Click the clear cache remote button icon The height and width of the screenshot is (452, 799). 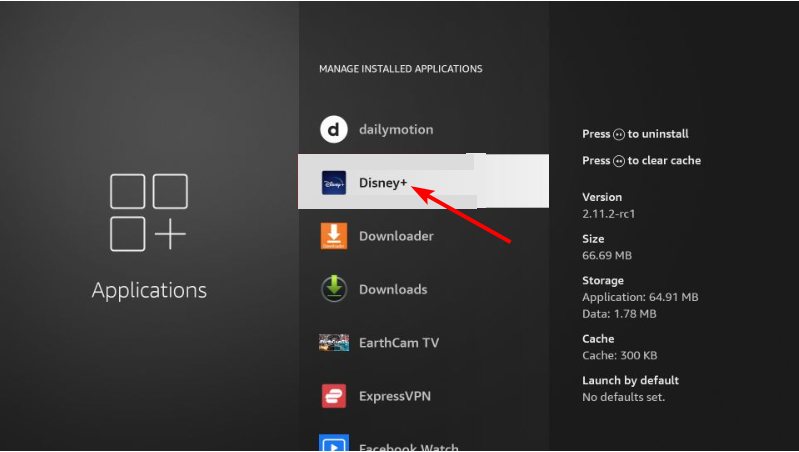click(x=619, y=161)
